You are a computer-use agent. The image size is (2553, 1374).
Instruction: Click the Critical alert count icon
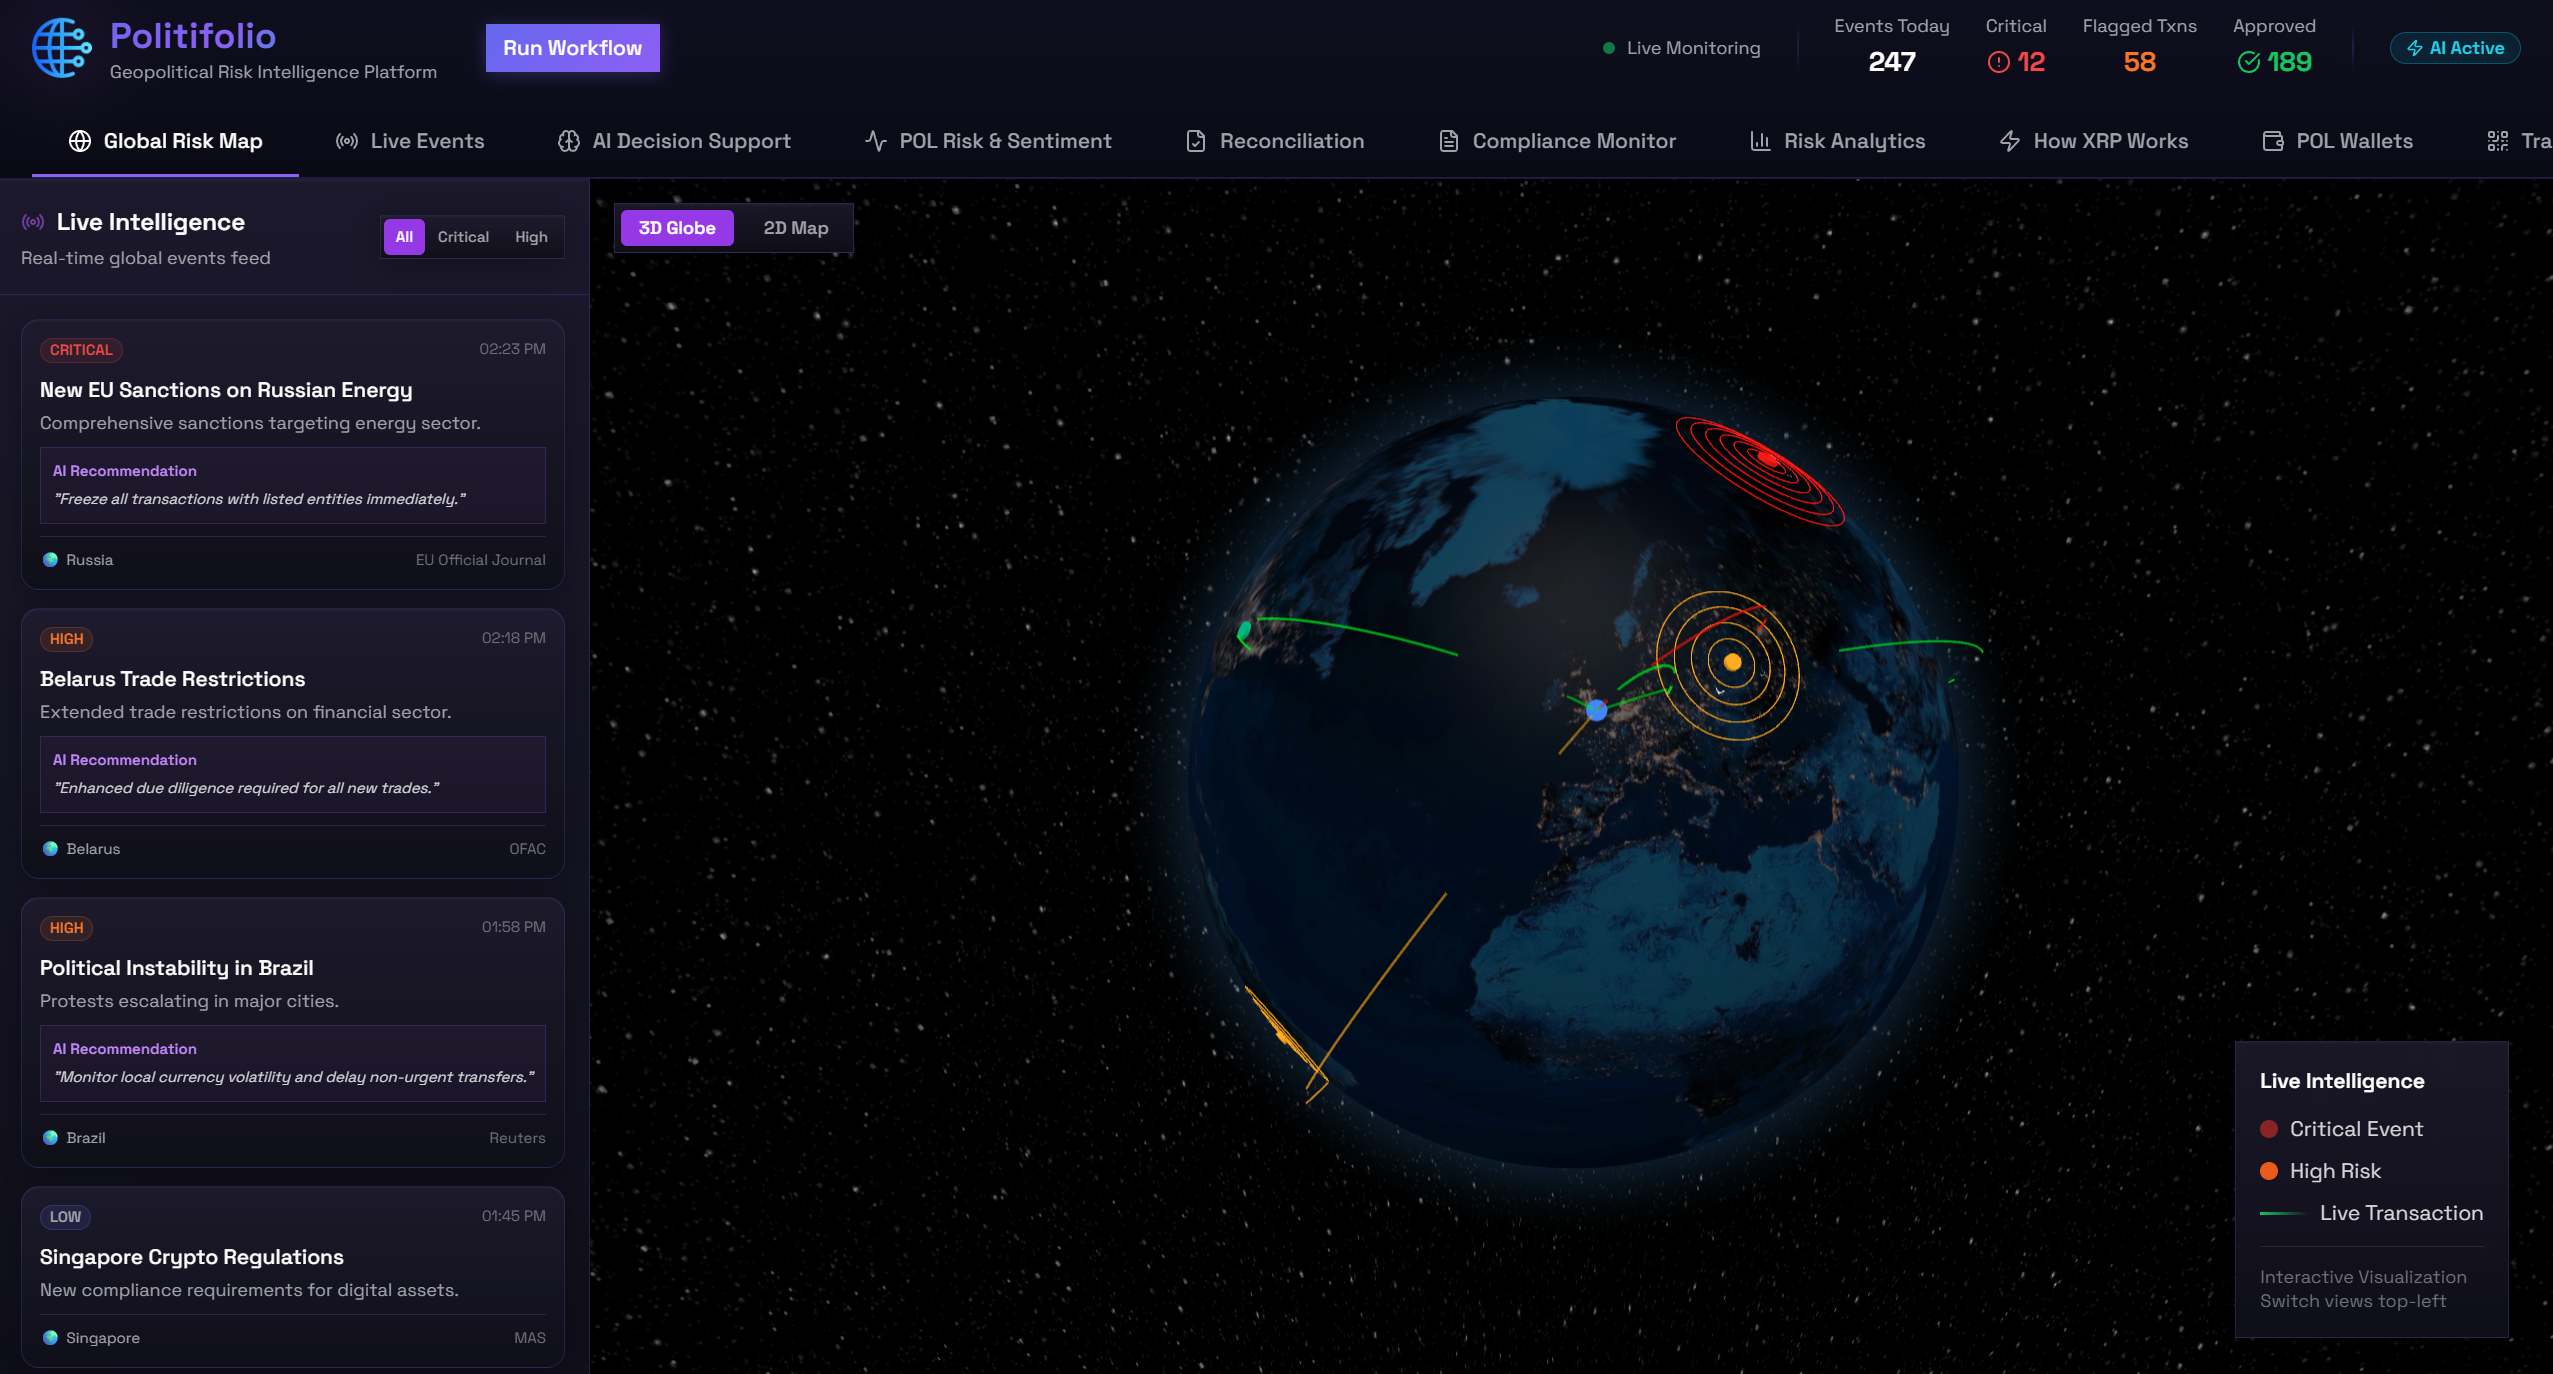point(1998,62)
